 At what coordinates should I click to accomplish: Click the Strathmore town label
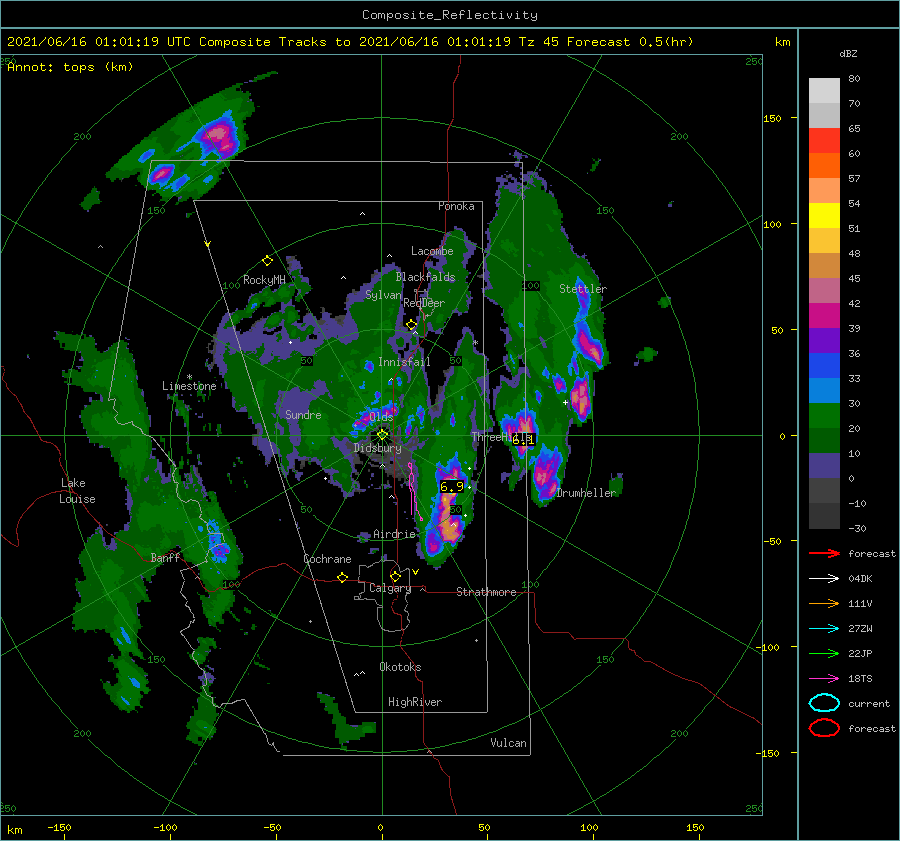click(486, 592)
